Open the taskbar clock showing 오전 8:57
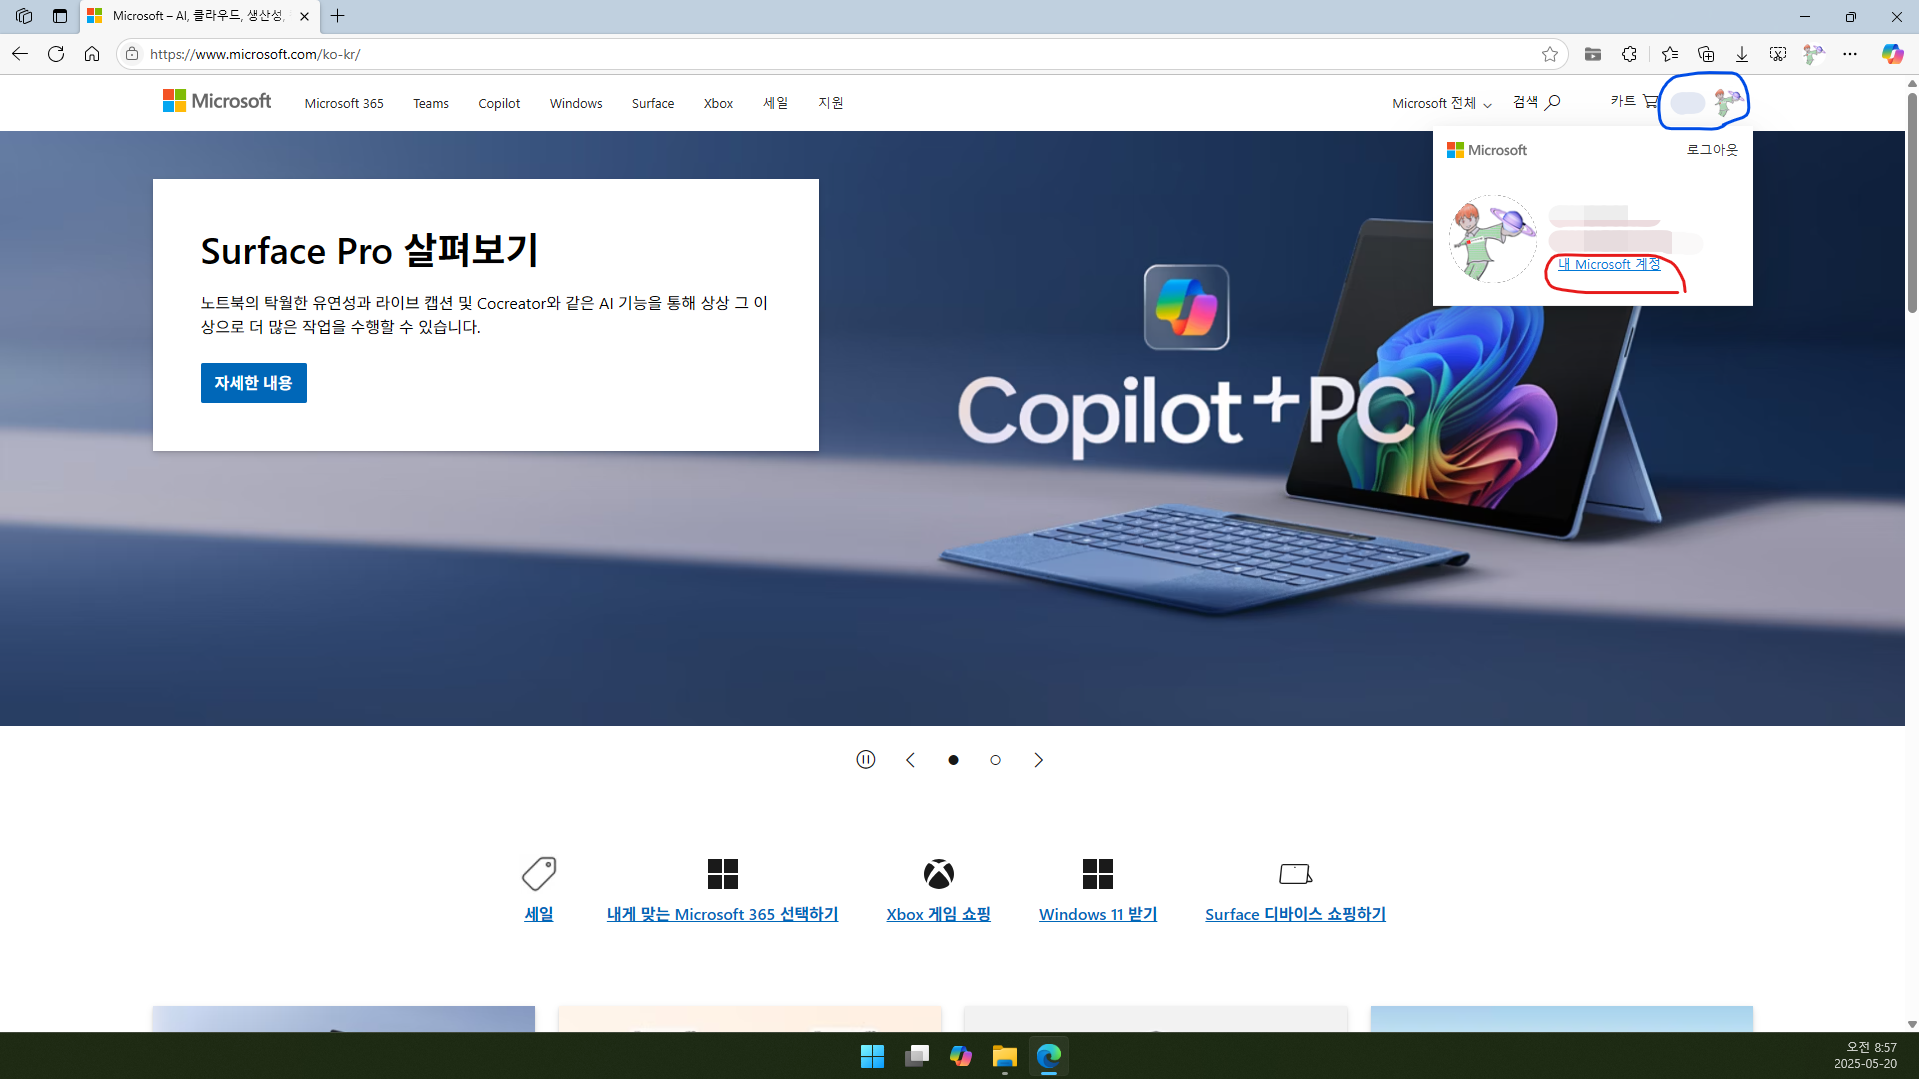The width and height of the screenshot is (1919, 1079). pyautogui.click(x=1865, y=1056)
